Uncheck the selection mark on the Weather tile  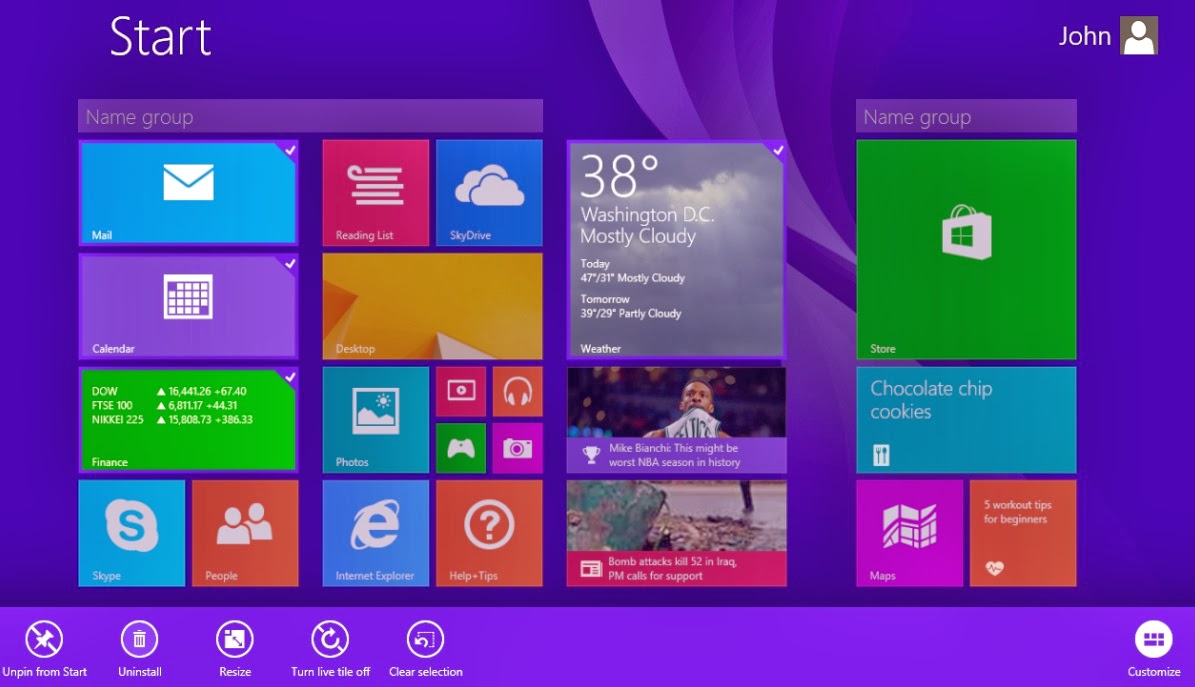coord(777,150)
